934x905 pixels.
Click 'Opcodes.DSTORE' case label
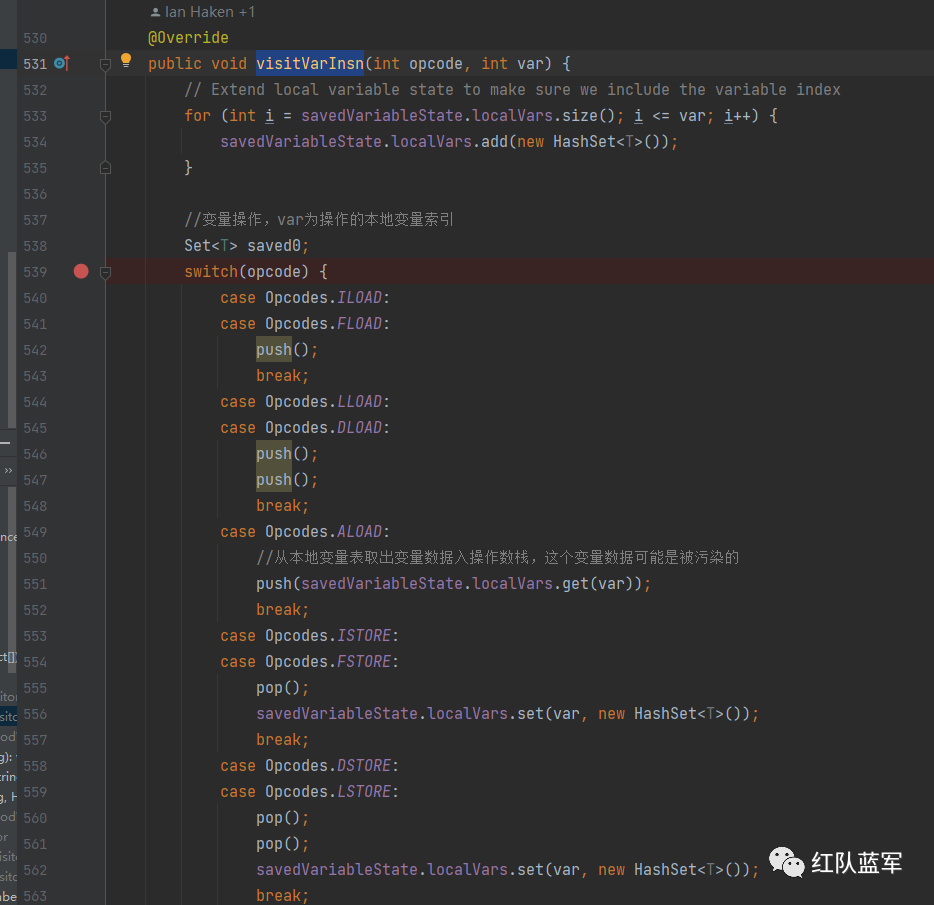pyautogui.click(x=328, y=766)
